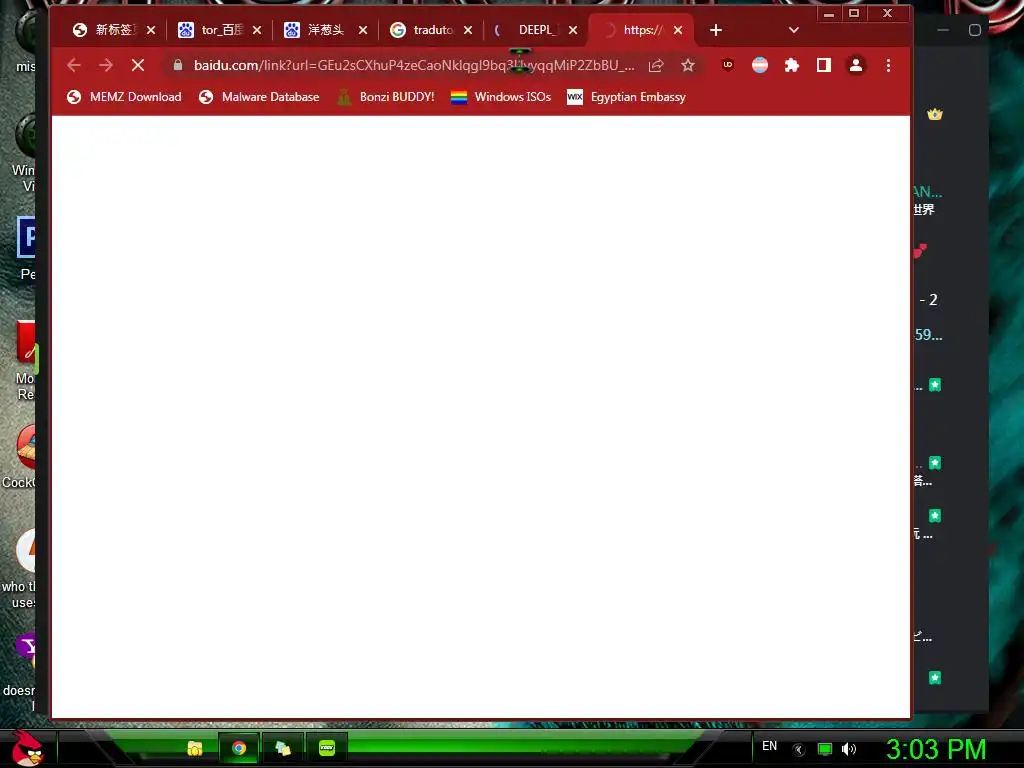Open the Windows ISOs bookmark
Screen dimensions: 1024x768
point(501,97)
